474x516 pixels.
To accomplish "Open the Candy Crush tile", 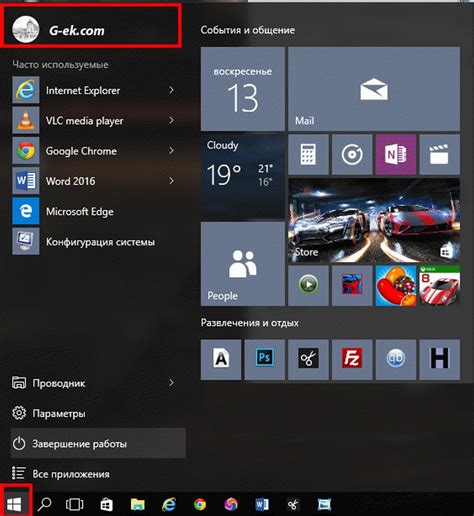I will click(x=396, y=286).
